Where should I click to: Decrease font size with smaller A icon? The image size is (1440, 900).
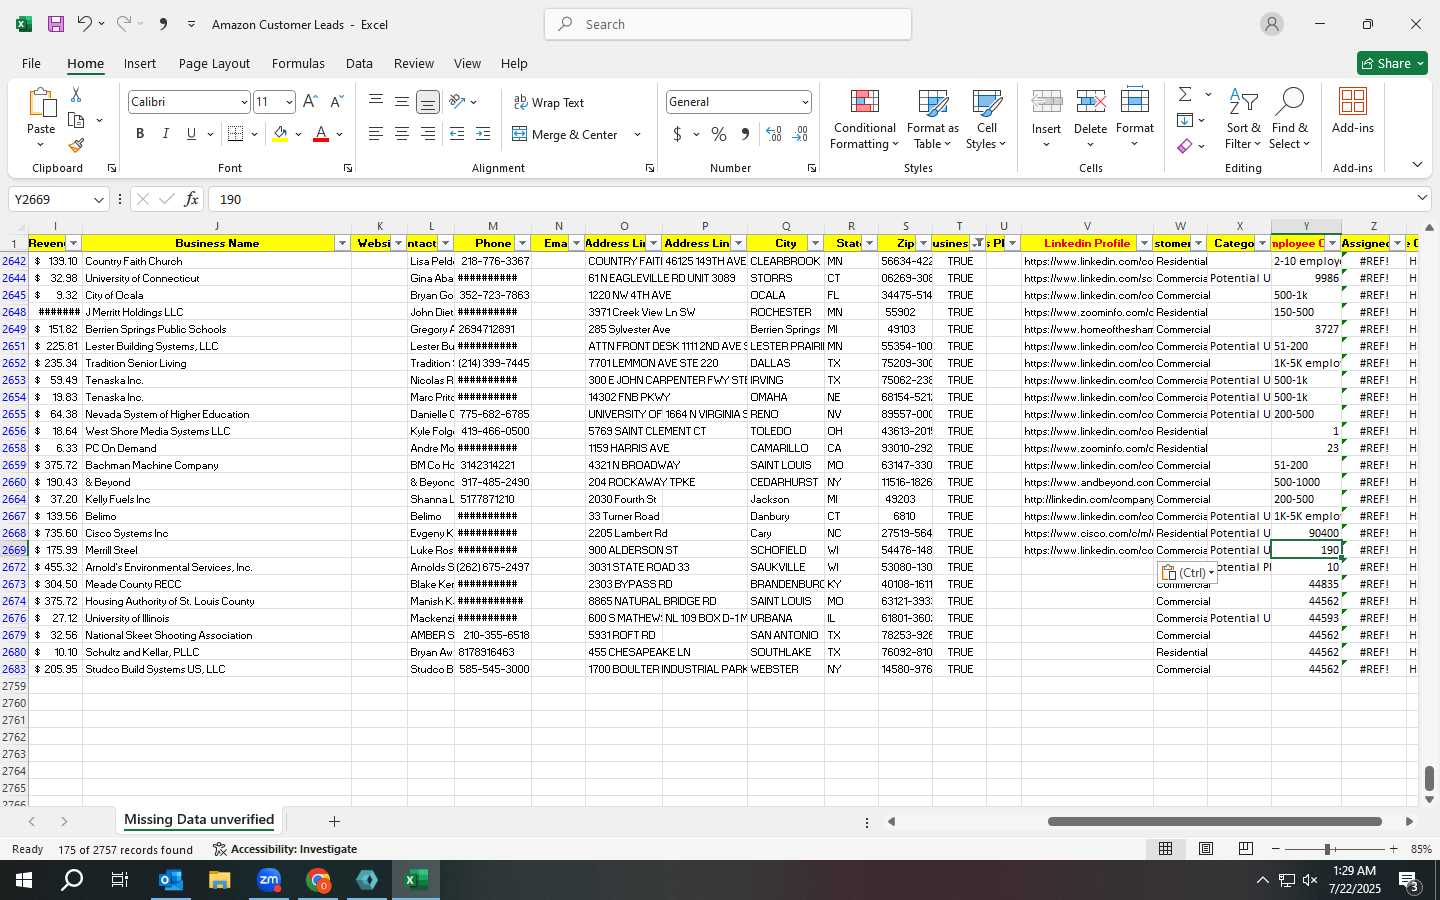click(x=336, y=102)
